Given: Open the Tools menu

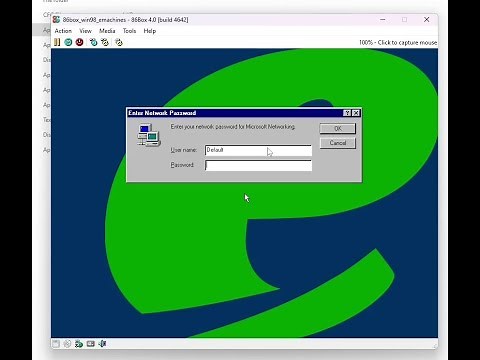Looking at the screenshot, I should pyautogui.click(x=129, y=31).
